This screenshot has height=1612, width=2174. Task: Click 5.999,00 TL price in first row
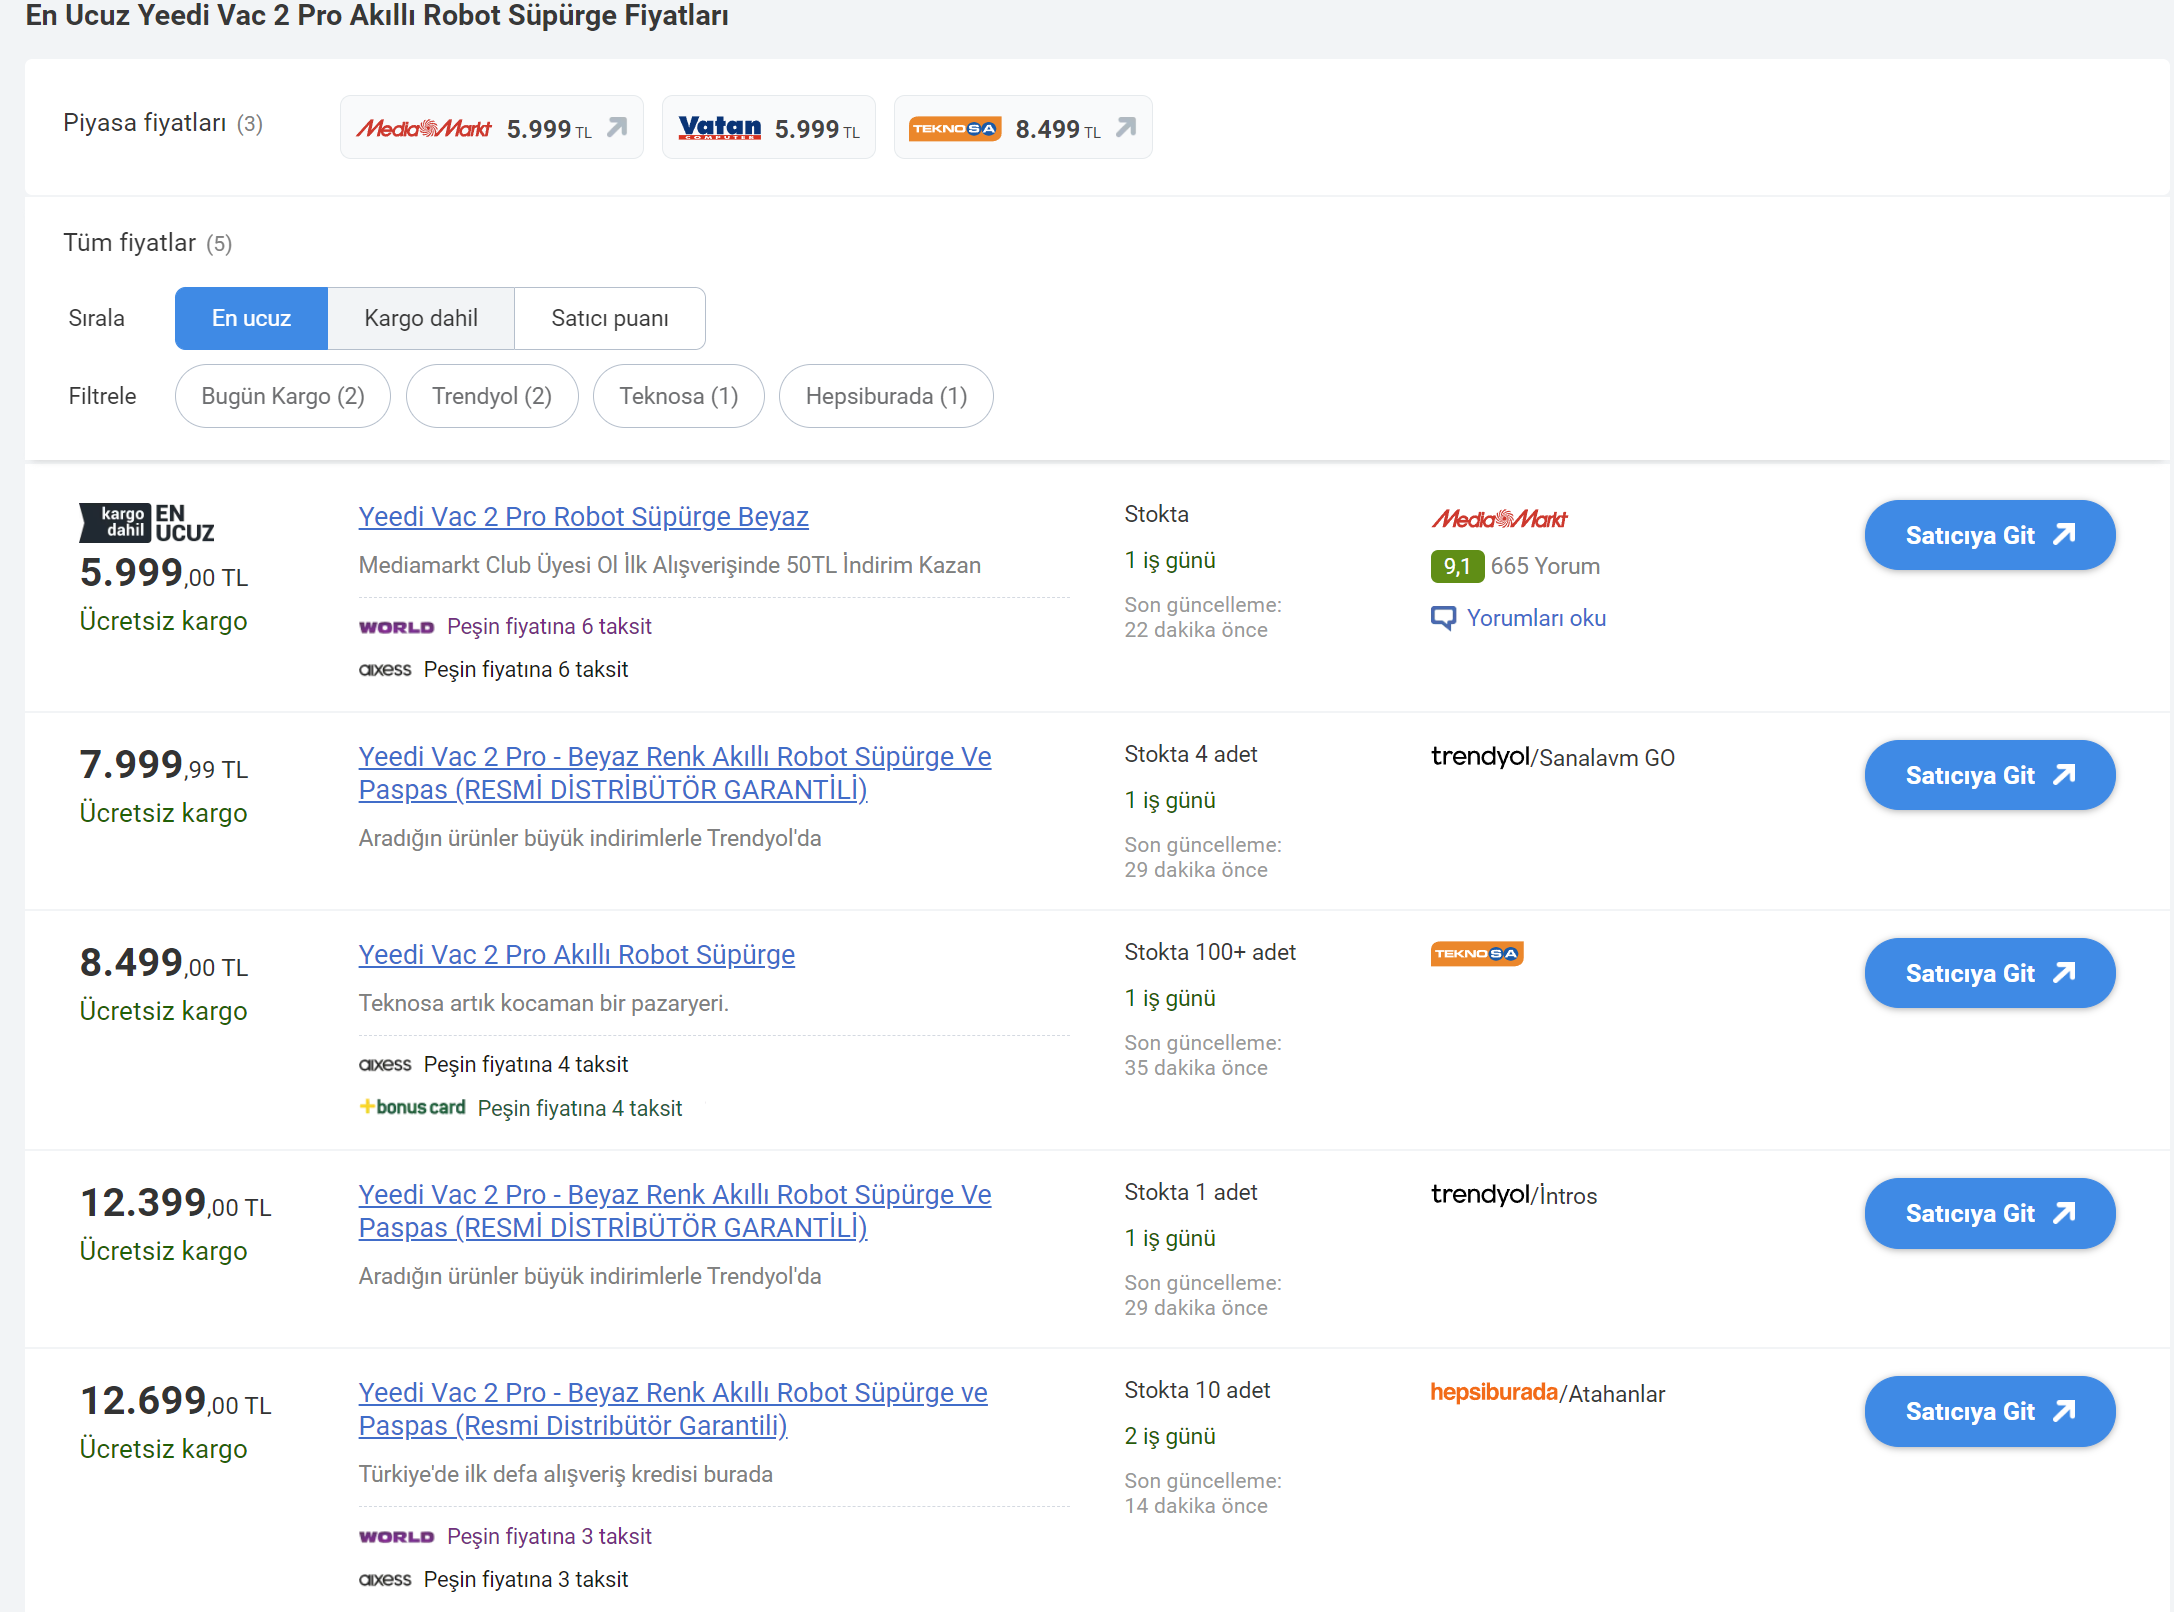[164, 573]
